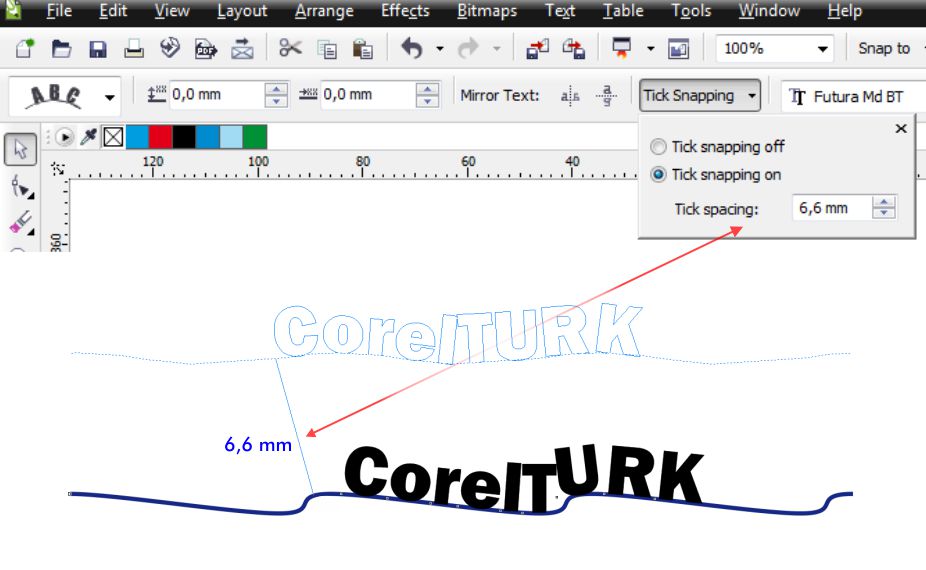The width and height of the screenshot is (926, 570).
Task: Click the blue '6,6 mm' dimension label
Action: [x=258, y=445]
